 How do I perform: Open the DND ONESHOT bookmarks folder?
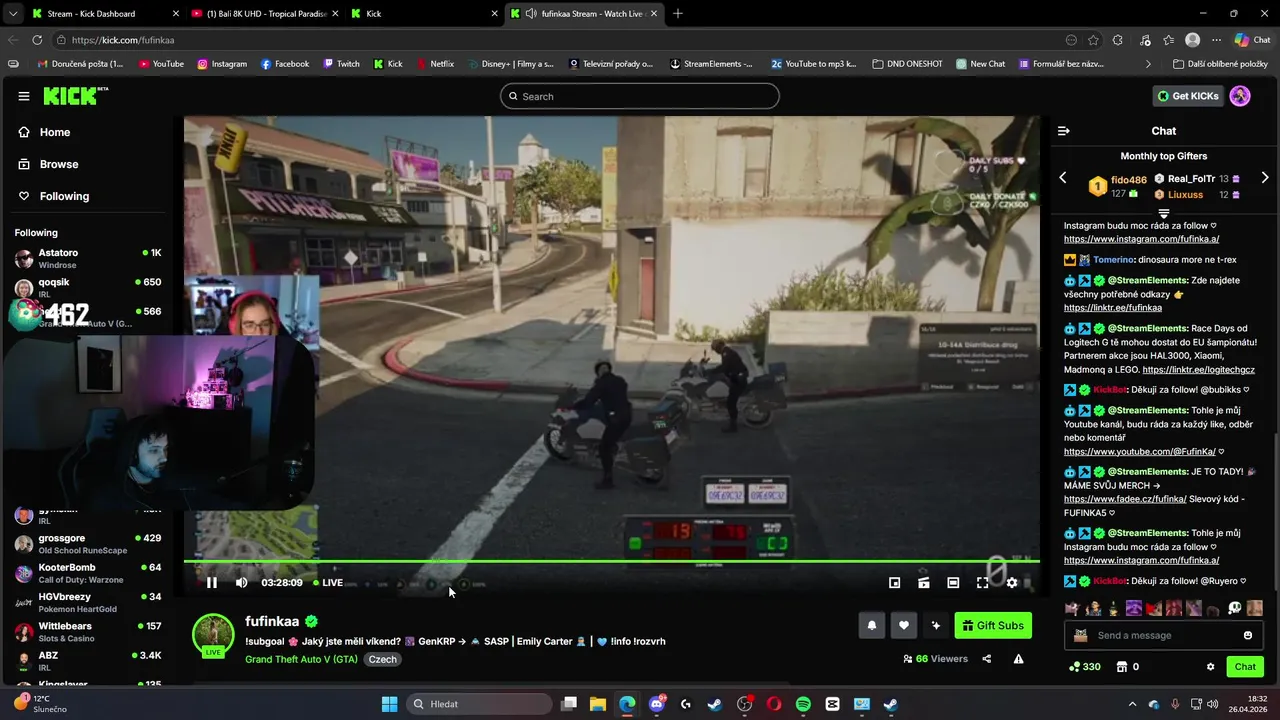907,64
